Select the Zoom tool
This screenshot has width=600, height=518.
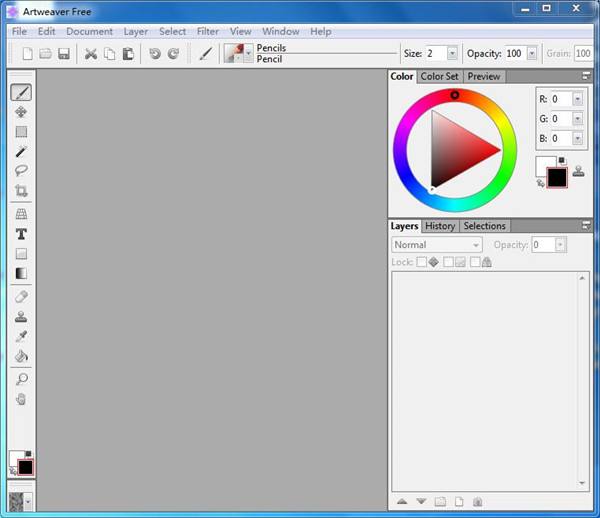coord(21,380)
